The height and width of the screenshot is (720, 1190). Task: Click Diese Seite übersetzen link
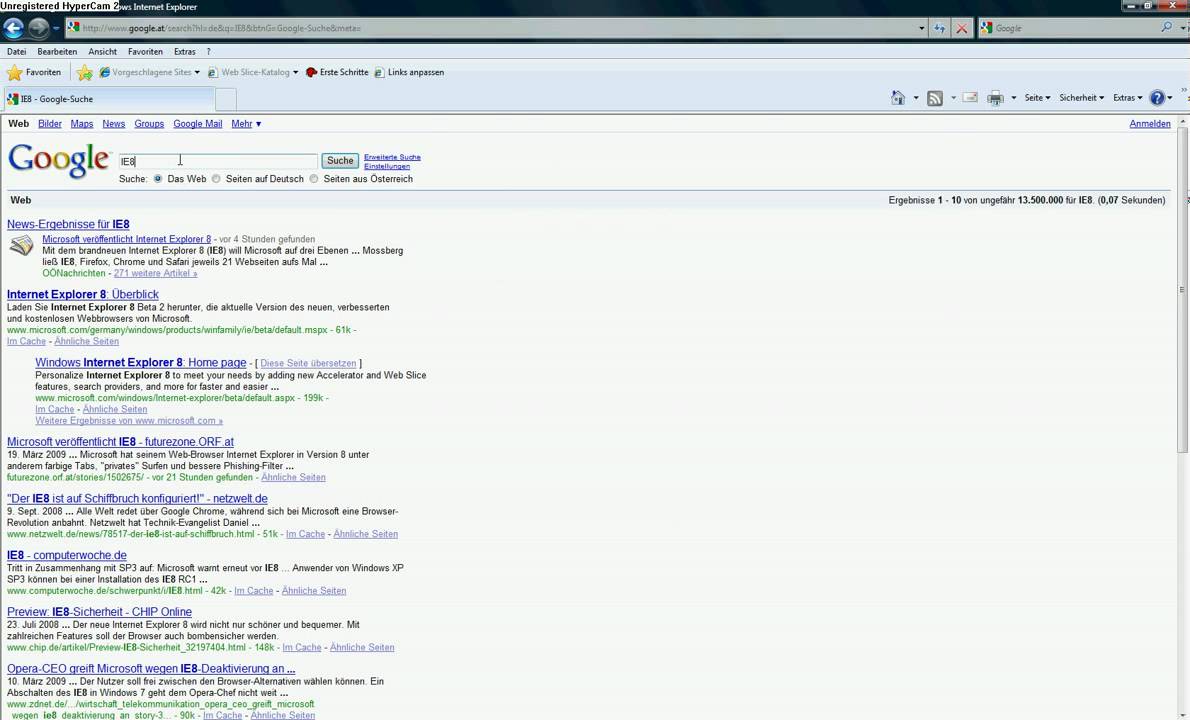308,363
